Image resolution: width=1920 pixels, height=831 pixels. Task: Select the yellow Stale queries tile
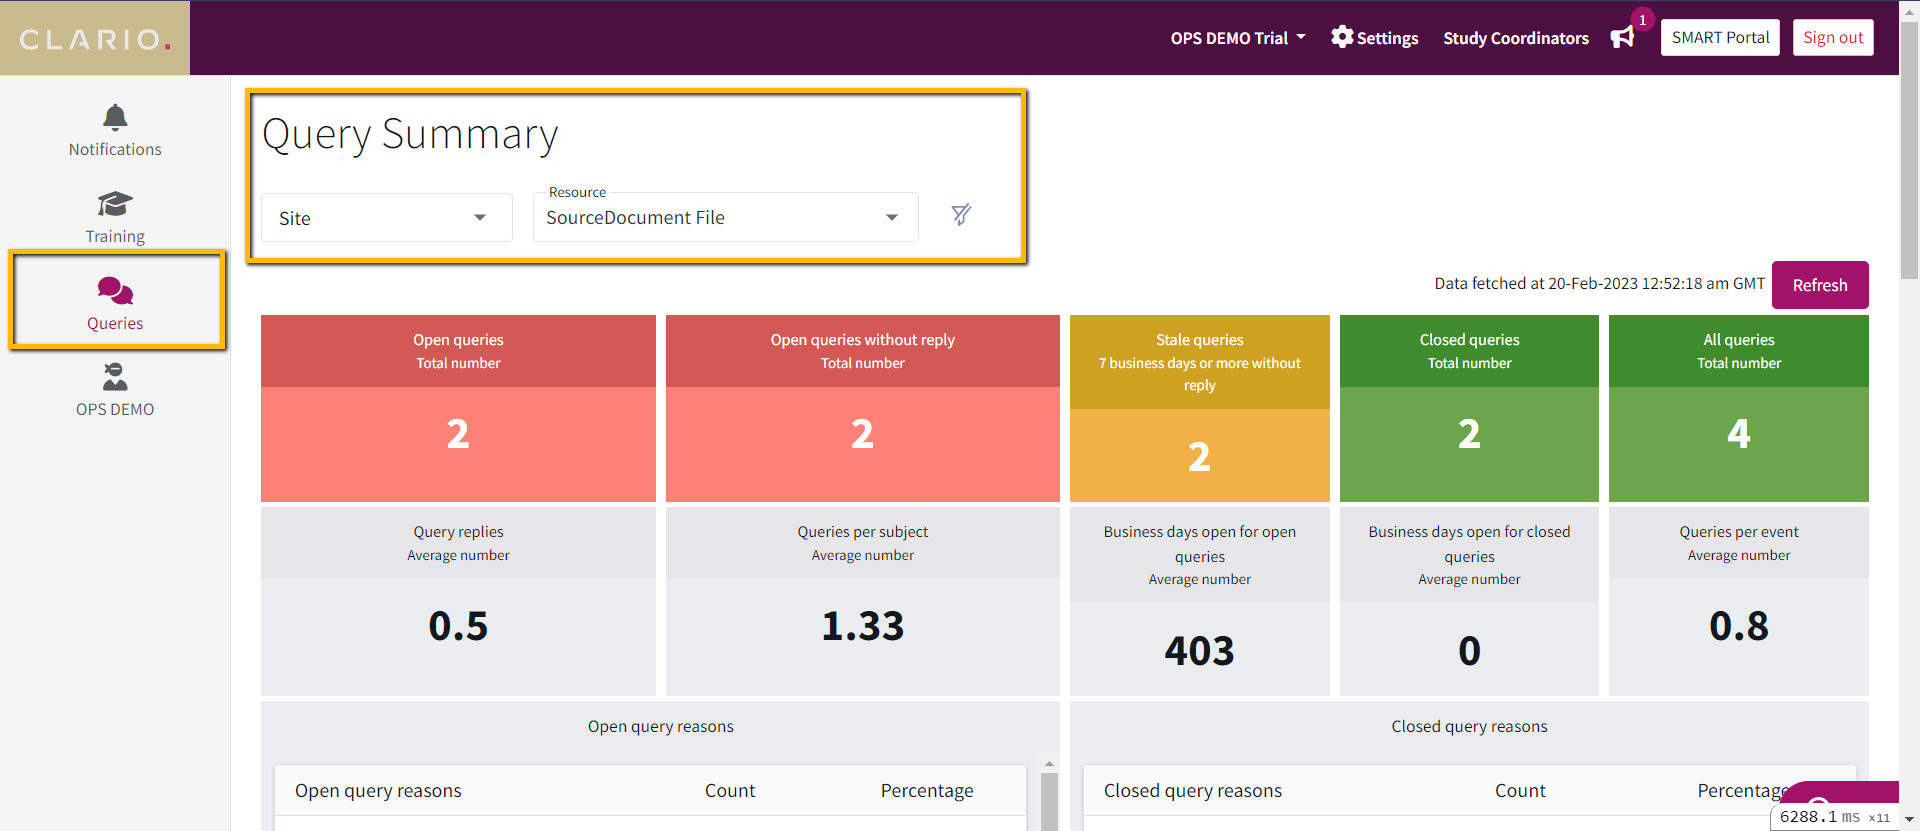[x=1199, y=408]
